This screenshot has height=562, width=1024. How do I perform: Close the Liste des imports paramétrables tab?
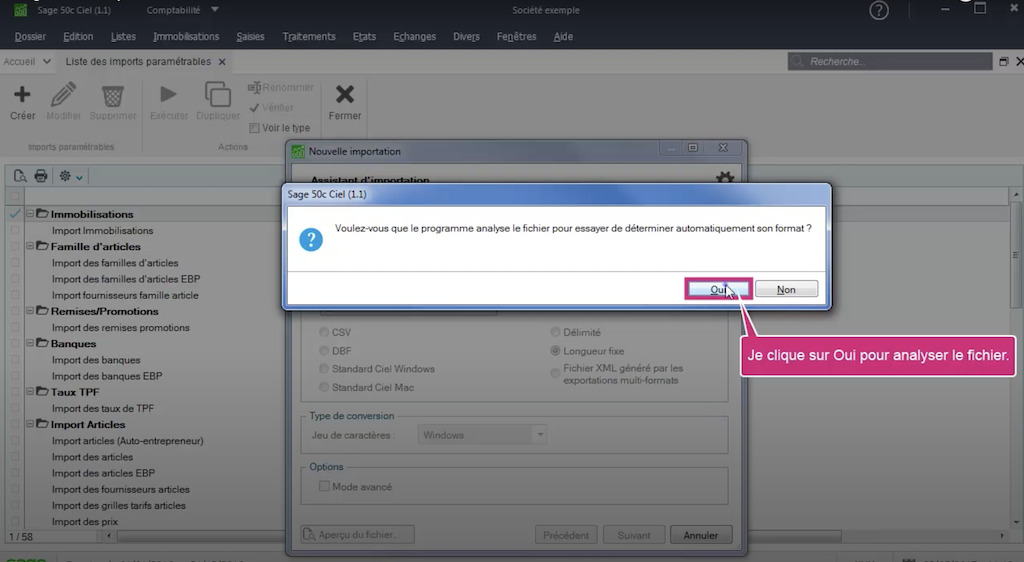[222, 62]
